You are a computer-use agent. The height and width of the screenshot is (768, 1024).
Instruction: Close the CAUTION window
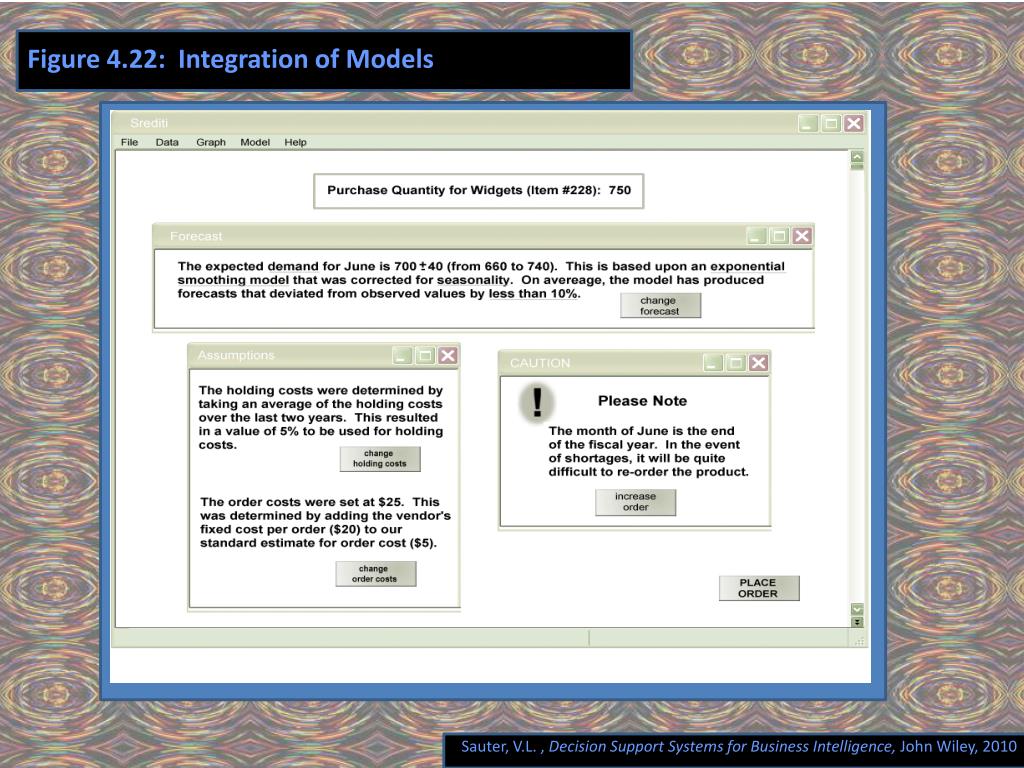pyautogui.click(x=758, y=362)
